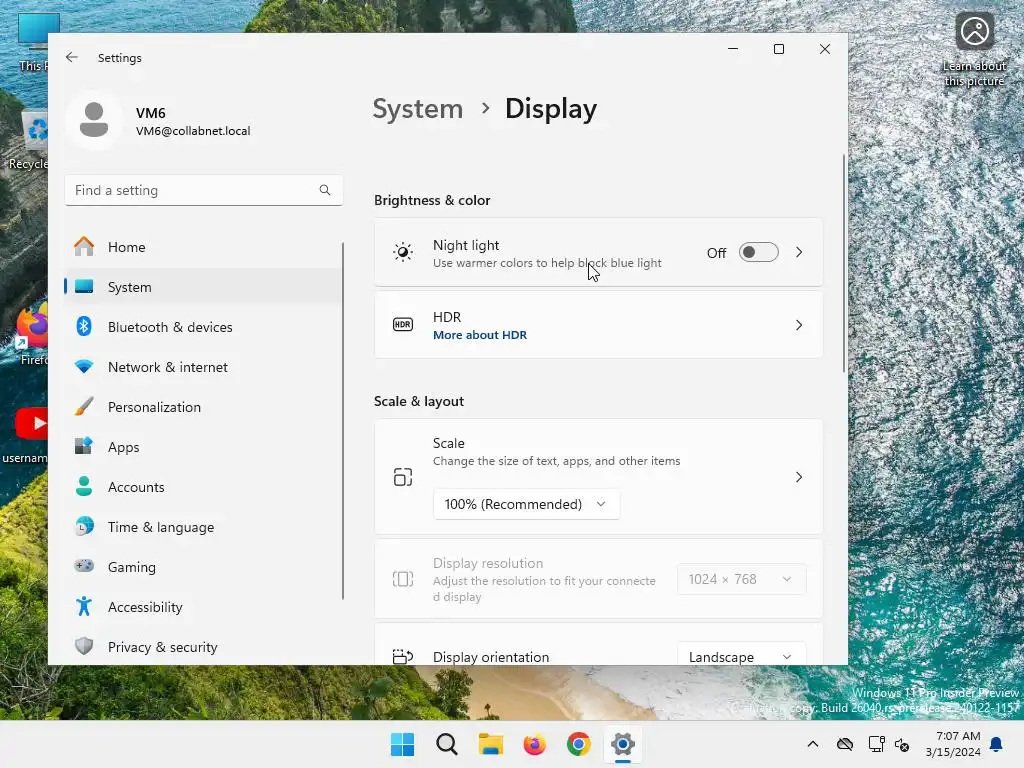Open Home in the sidebar
Screen dimensions: 1024x768
point(204,247)
